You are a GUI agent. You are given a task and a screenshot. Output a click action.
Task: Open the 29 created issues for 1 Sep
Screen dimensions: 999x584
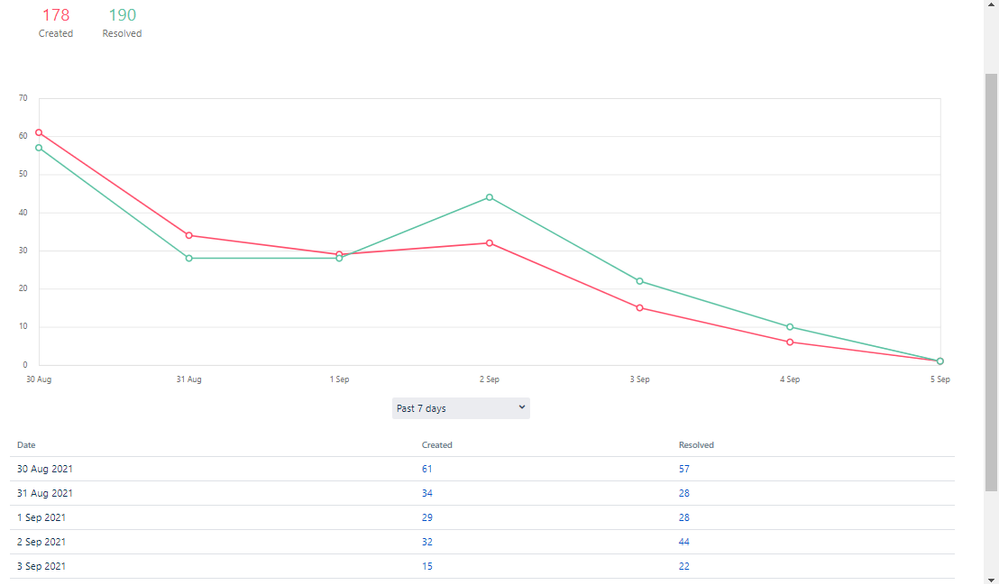point(426,517)
